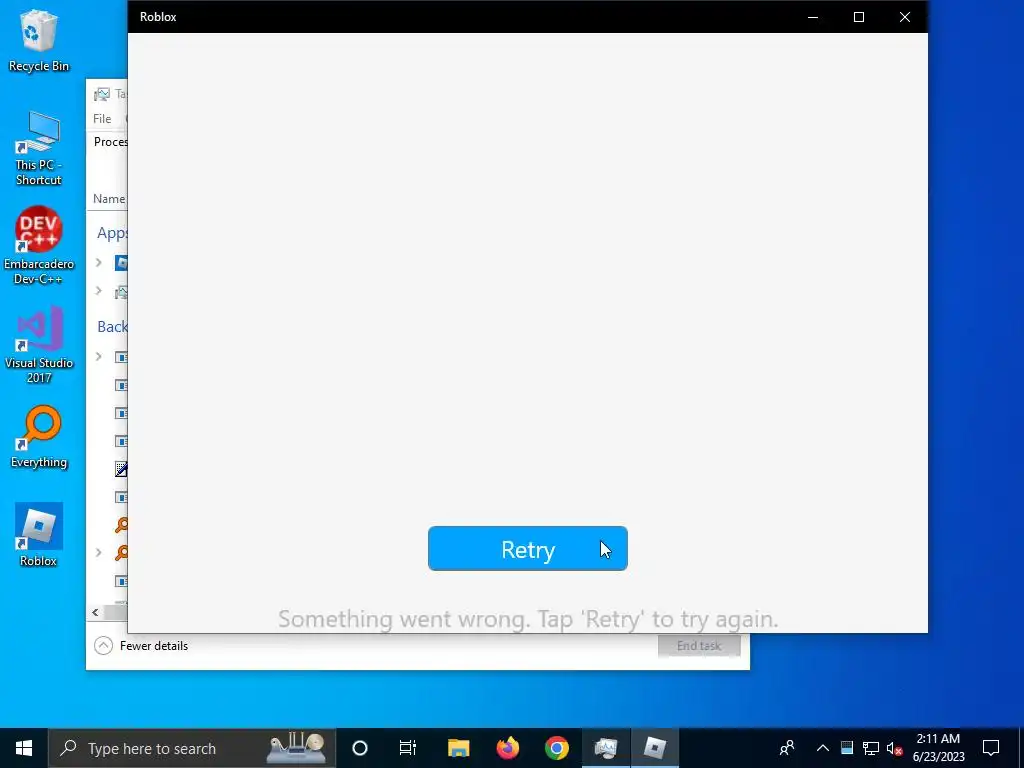Click the Name column header in Task Manager
1024x768 pixels.
[108, 199]
